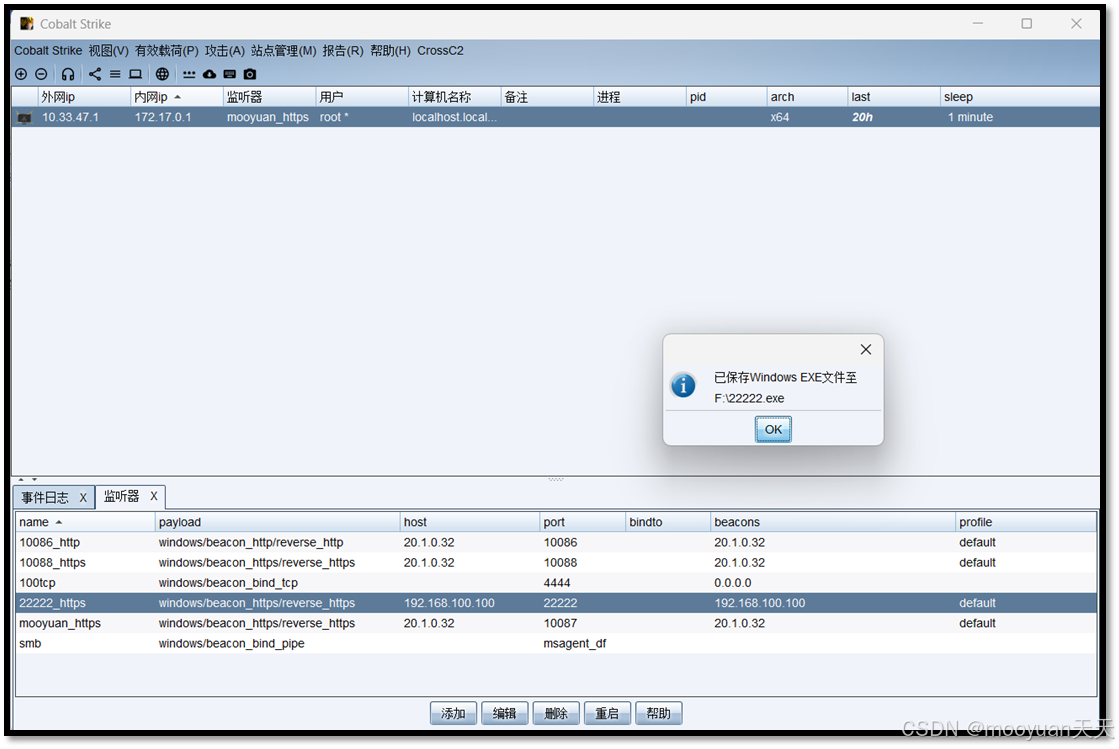This screenshot has height=749, width=1119.
Task: Click the beacon computer icon for 10.33.47.1
Action: click(25, 118)
